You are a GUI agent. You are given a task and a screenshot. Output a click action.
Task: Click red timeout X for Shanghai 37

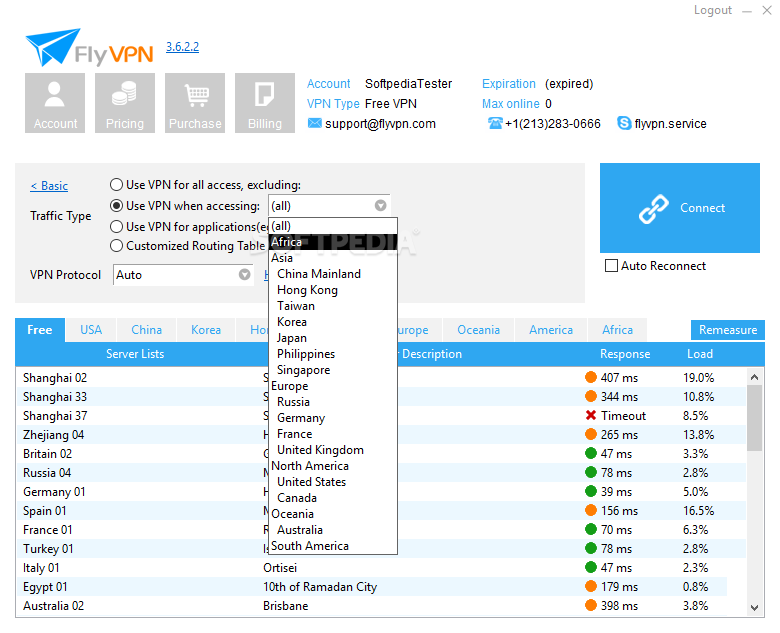tap(591, 415)
